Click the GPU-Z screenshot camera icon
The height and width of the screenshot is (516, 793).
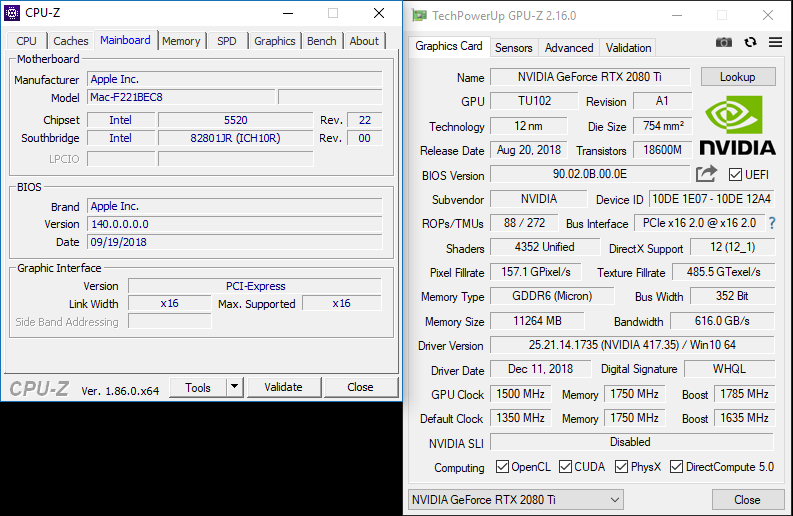point(724,42)
